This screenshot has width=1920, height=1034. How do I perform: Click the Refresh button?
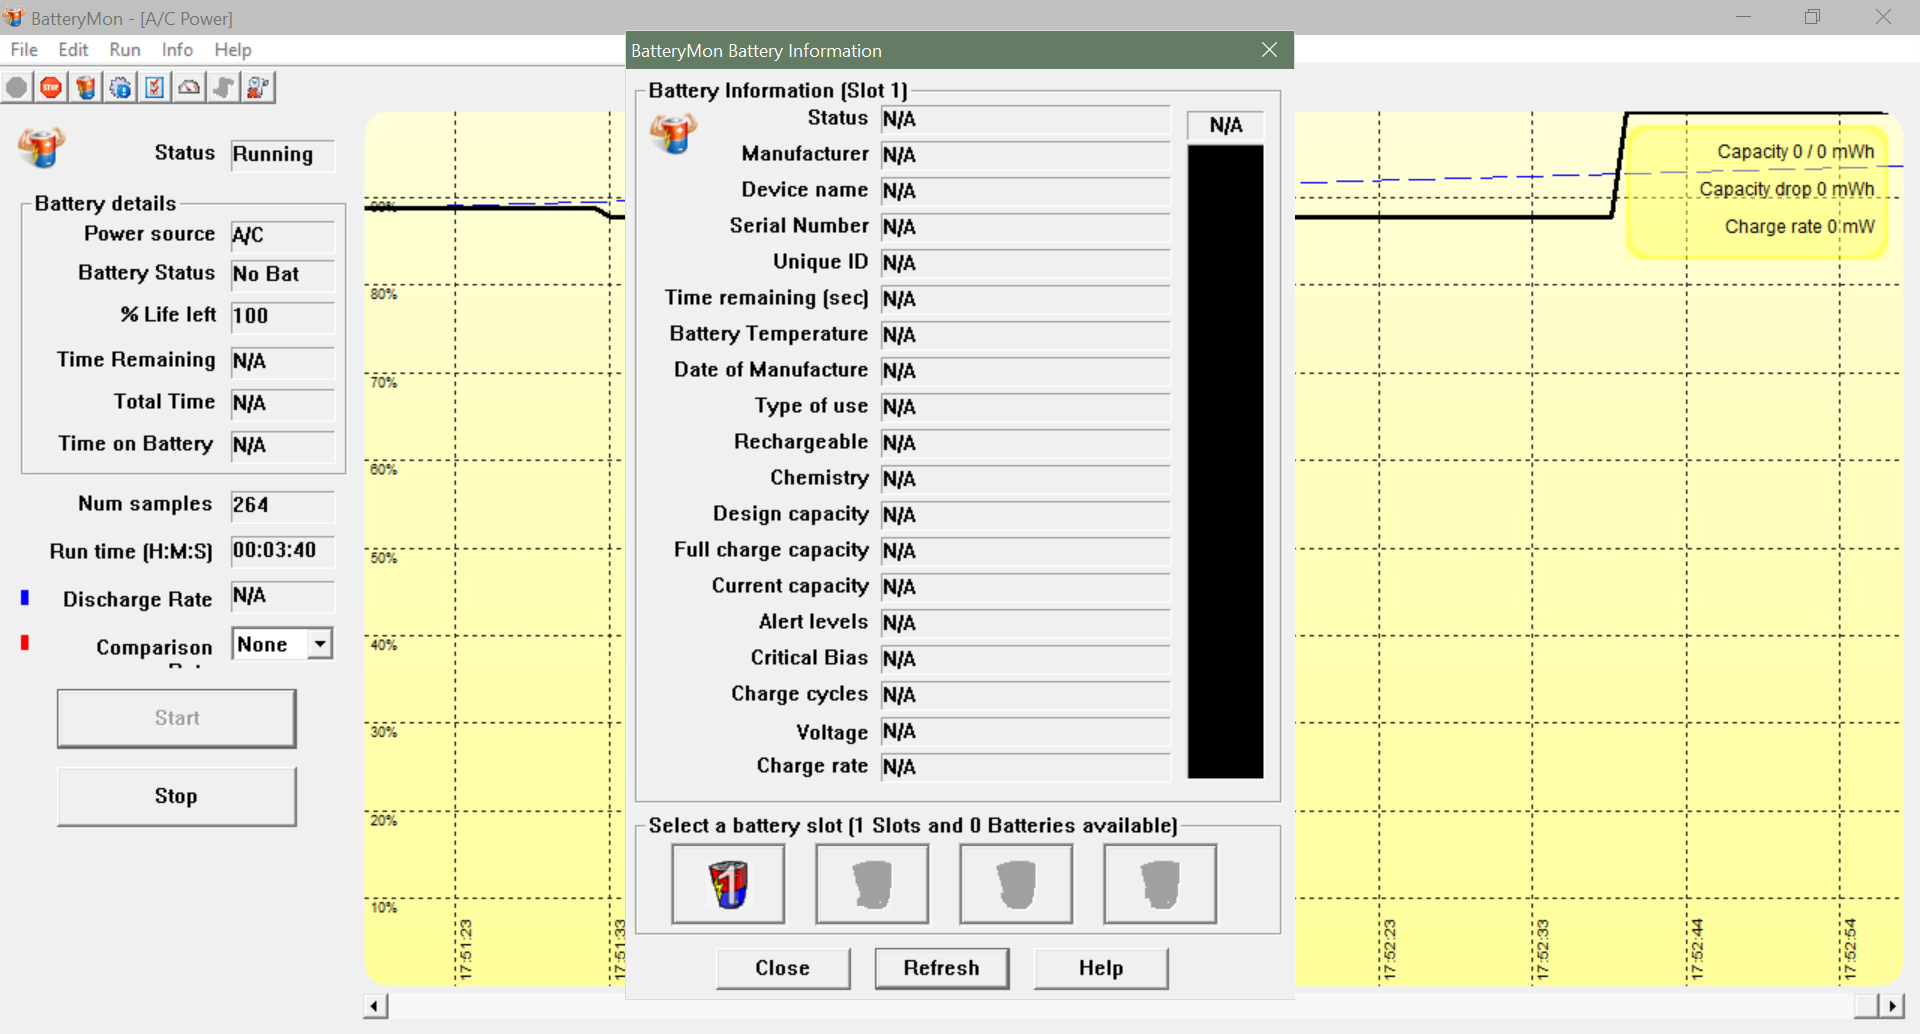[x=942, y=968]
